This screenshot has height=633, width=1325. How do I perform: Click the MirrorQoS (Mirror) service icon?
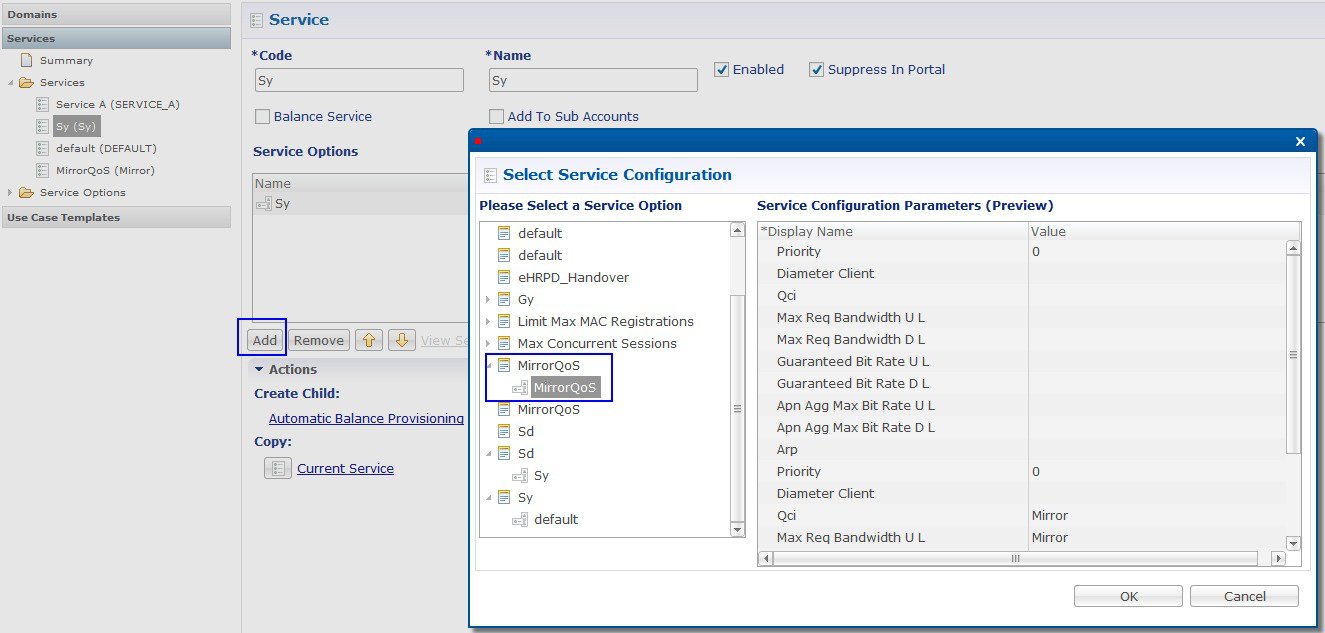(x=42, y=170)
